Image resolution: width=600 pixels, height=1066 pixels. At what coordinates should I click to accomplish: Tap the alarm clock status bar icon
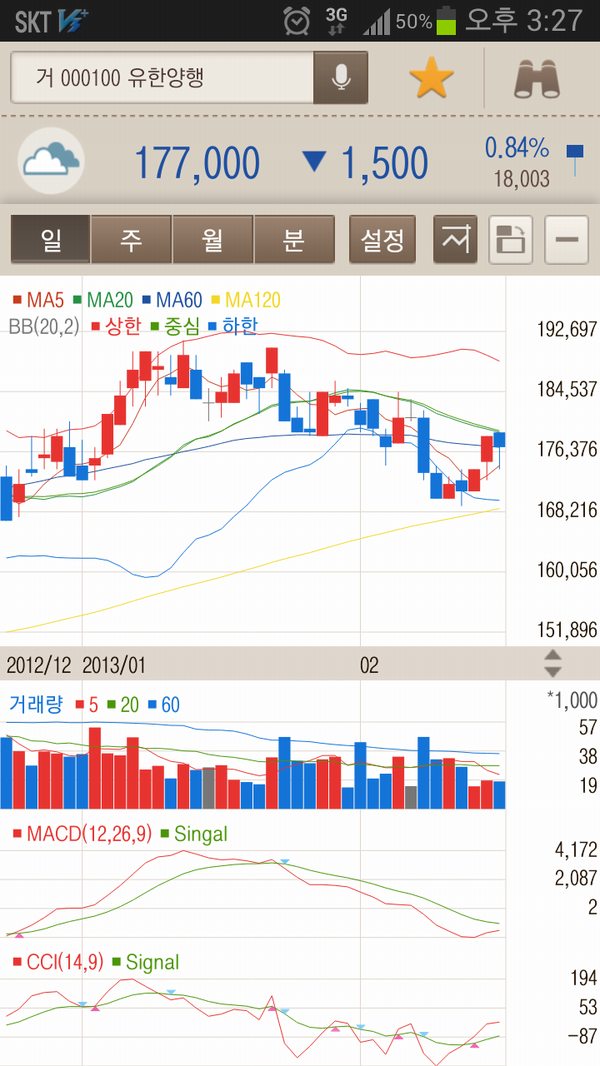pos(298,21)
